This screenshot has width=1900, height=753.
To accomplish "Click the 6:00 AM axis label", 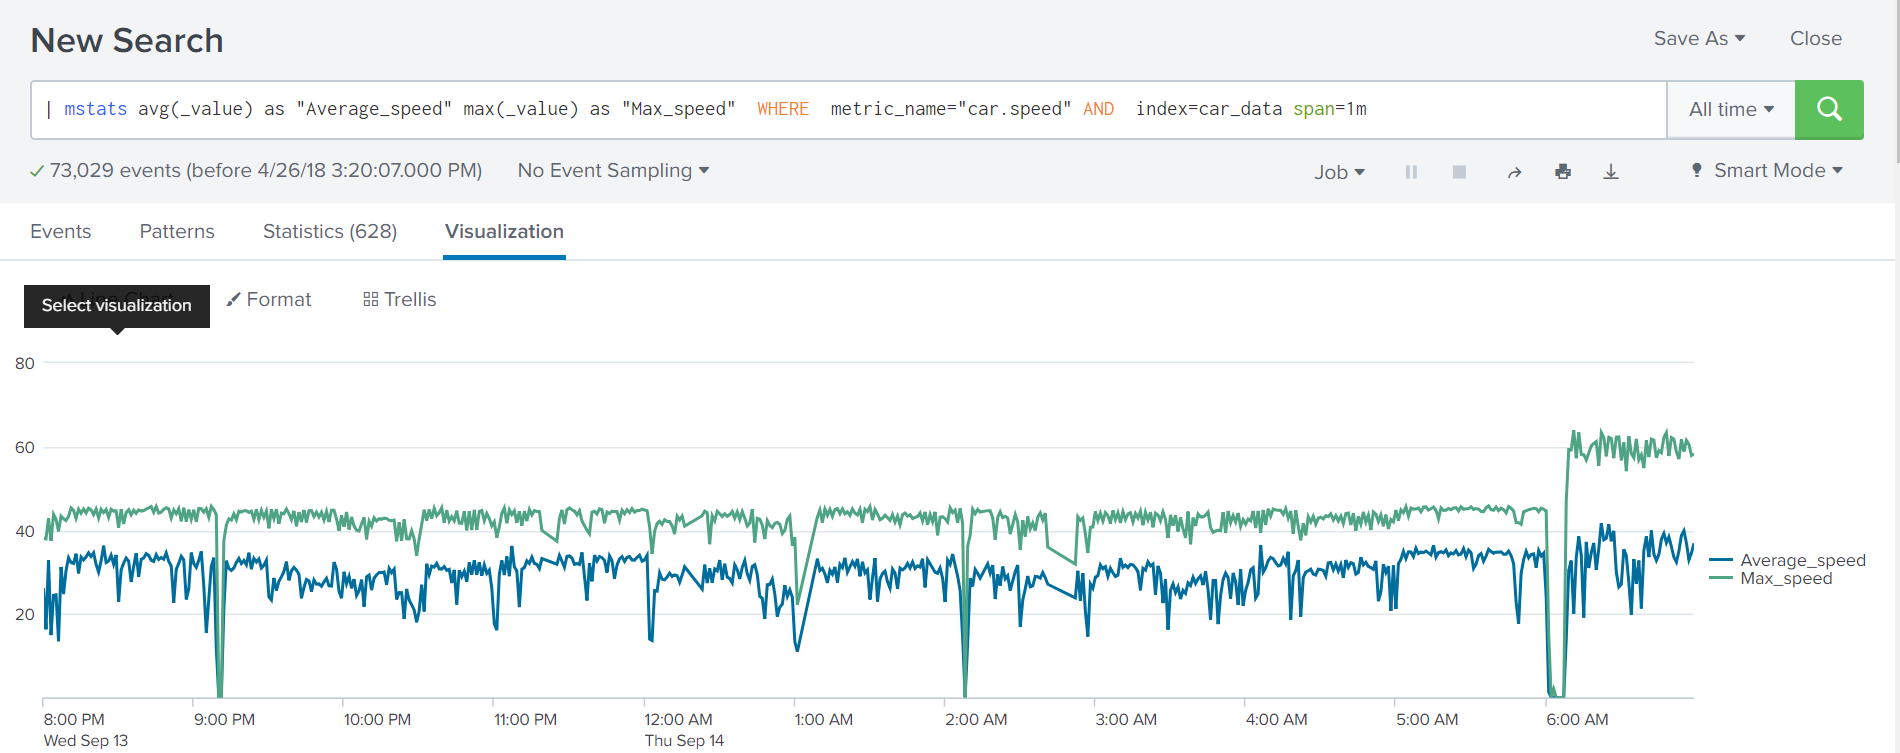I will (x=1577, y=719).
